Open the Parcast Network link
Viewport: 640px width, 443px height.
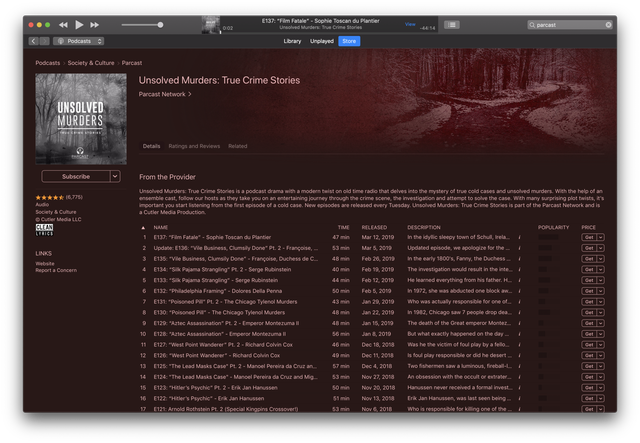click(x=165, y=94)
